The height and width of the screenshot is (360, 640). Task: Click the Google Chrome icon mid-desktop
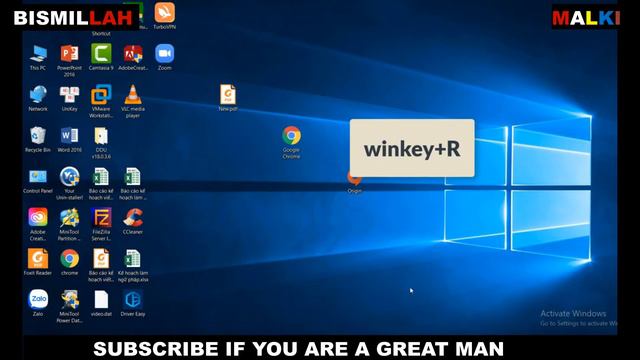click(291, 136)
